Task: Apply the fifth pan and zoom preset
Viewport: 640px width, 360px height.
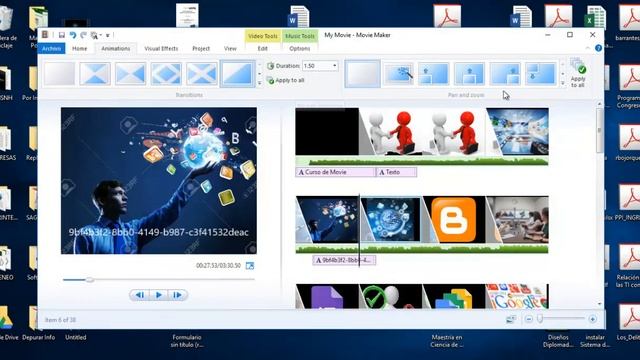Action: [x=505, y=74]
